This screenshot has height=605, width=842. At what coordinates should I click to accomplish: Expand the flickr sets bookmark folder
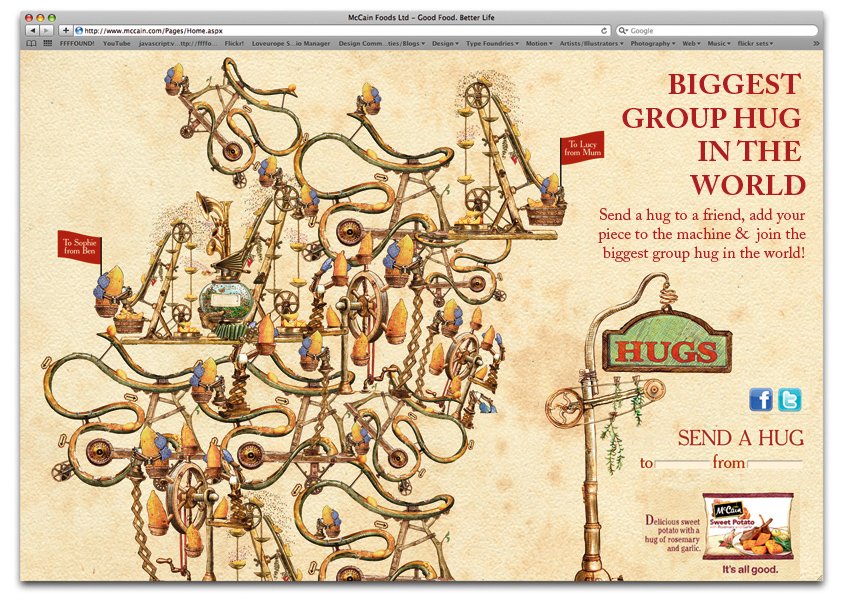[755, 43]
